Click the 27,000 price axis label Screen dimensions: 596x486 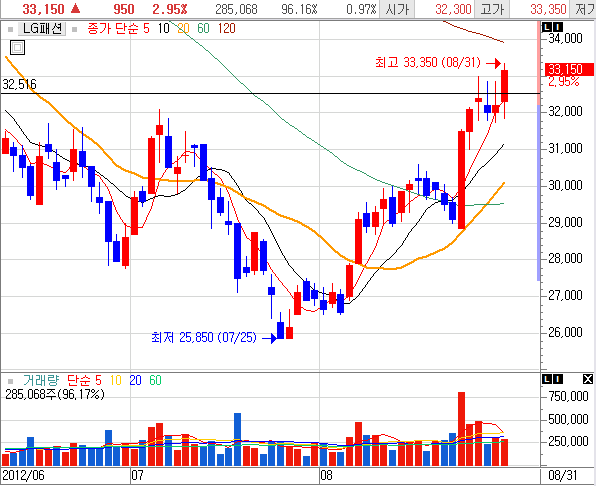click(565, 296)
